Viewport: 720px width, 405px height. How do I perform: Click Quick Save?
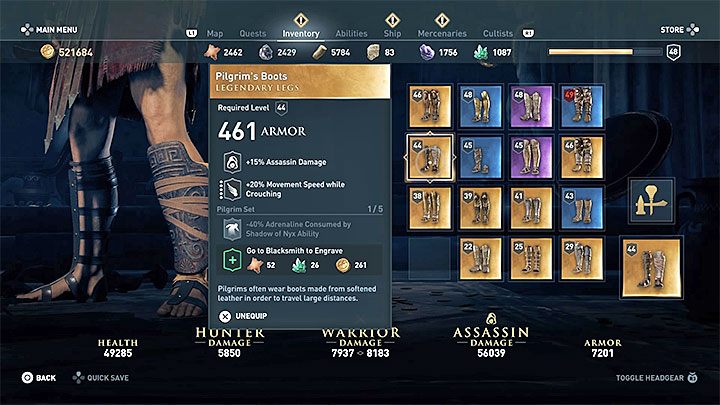101,378
